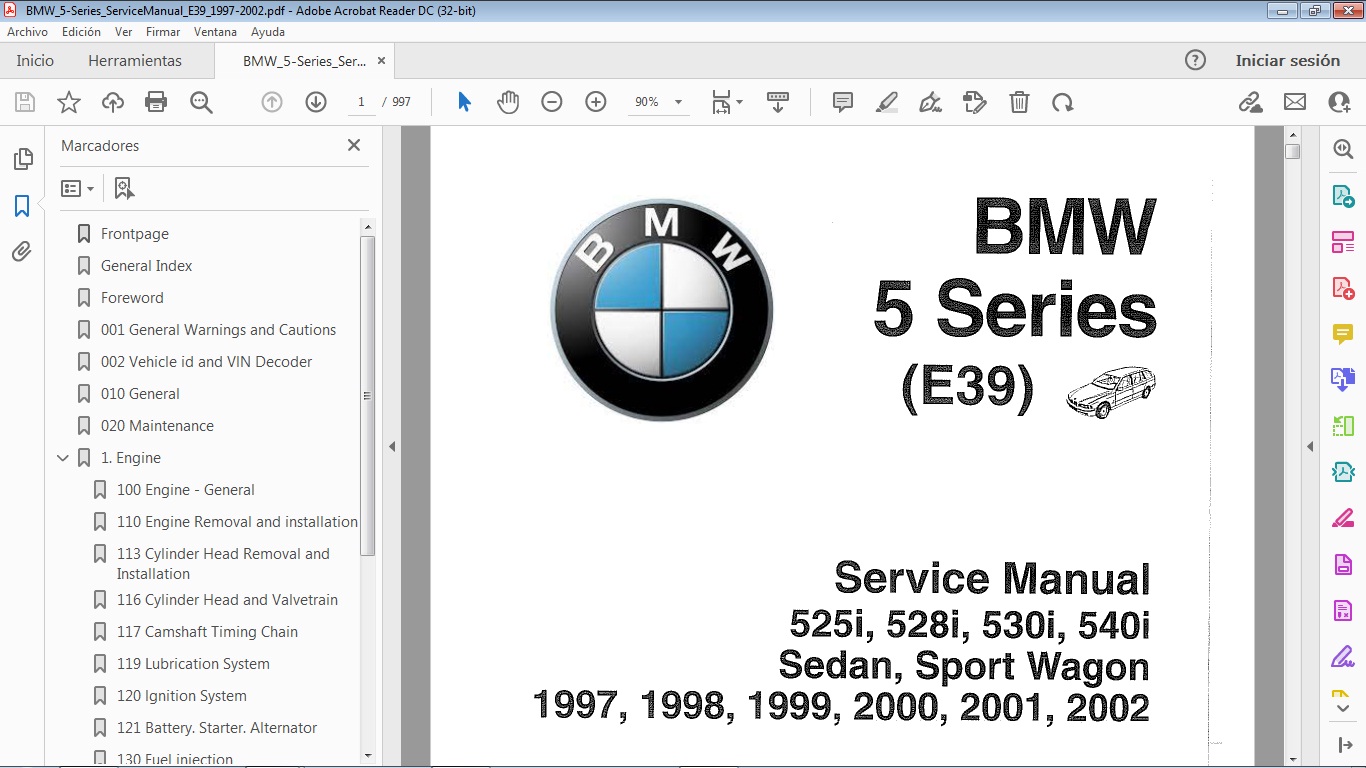Screen dimensions: 1366x768
Task: Open the Archivo menu
Action: coord(27,31)
